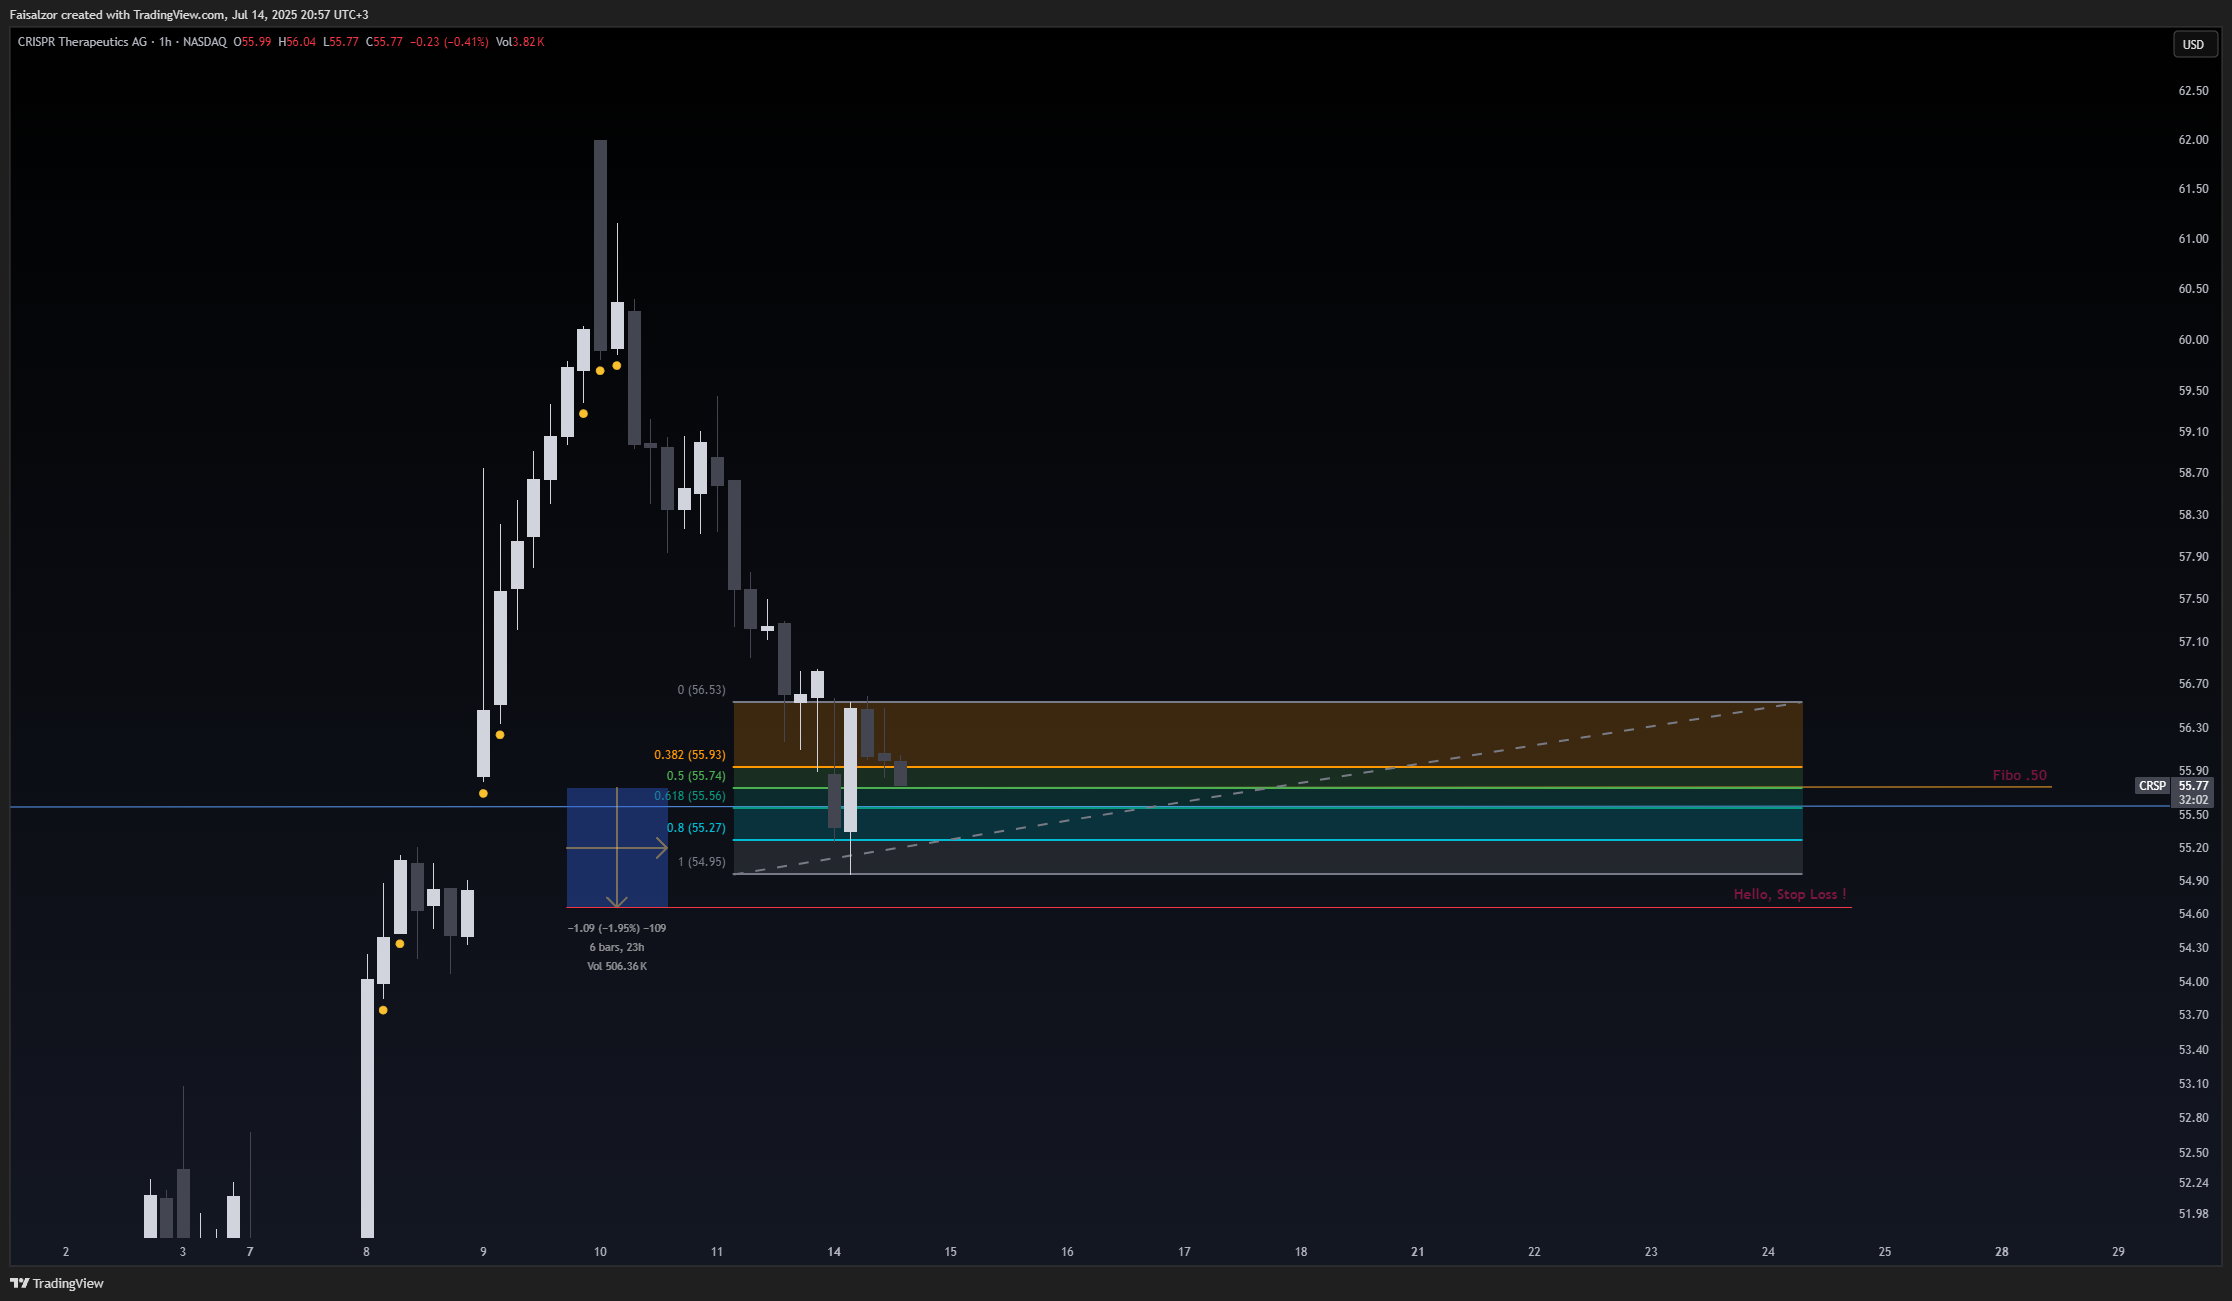The image size is (2232, 1301).
Task: Click the TradingView logo at bottom left
Action: pyautogui.click(x=57, y=1283)
